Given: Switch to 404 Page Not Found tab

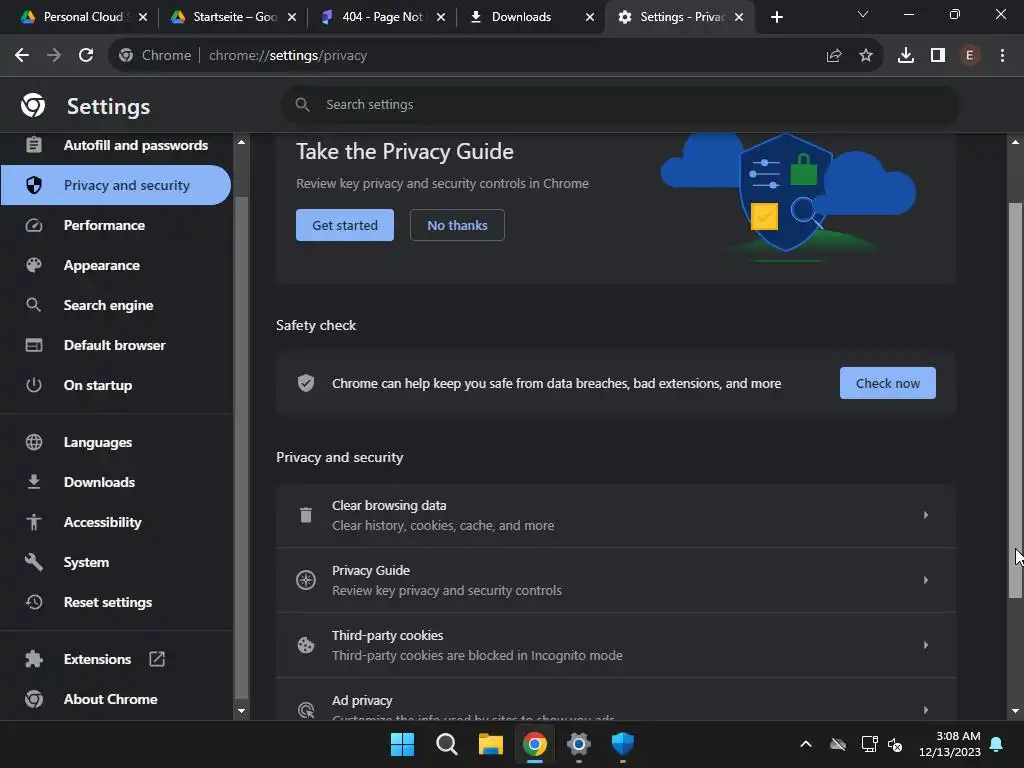Looking at the screenshot, I should click(x=383, y=17).
